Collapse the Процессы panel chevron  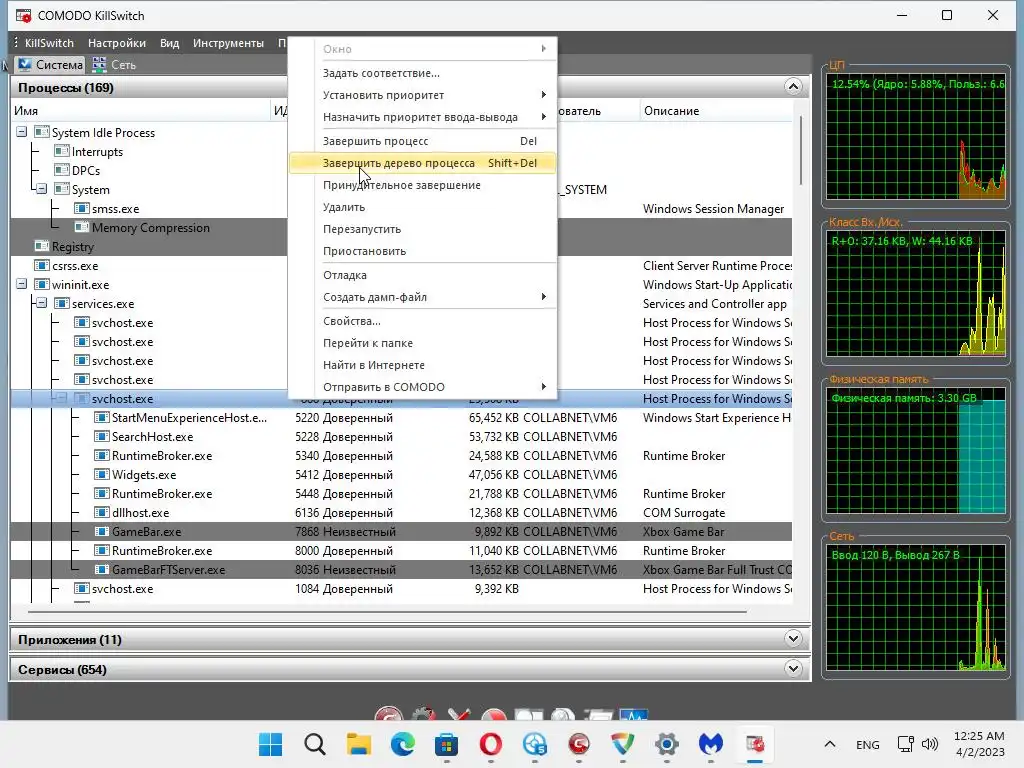(x=793, y=87)
